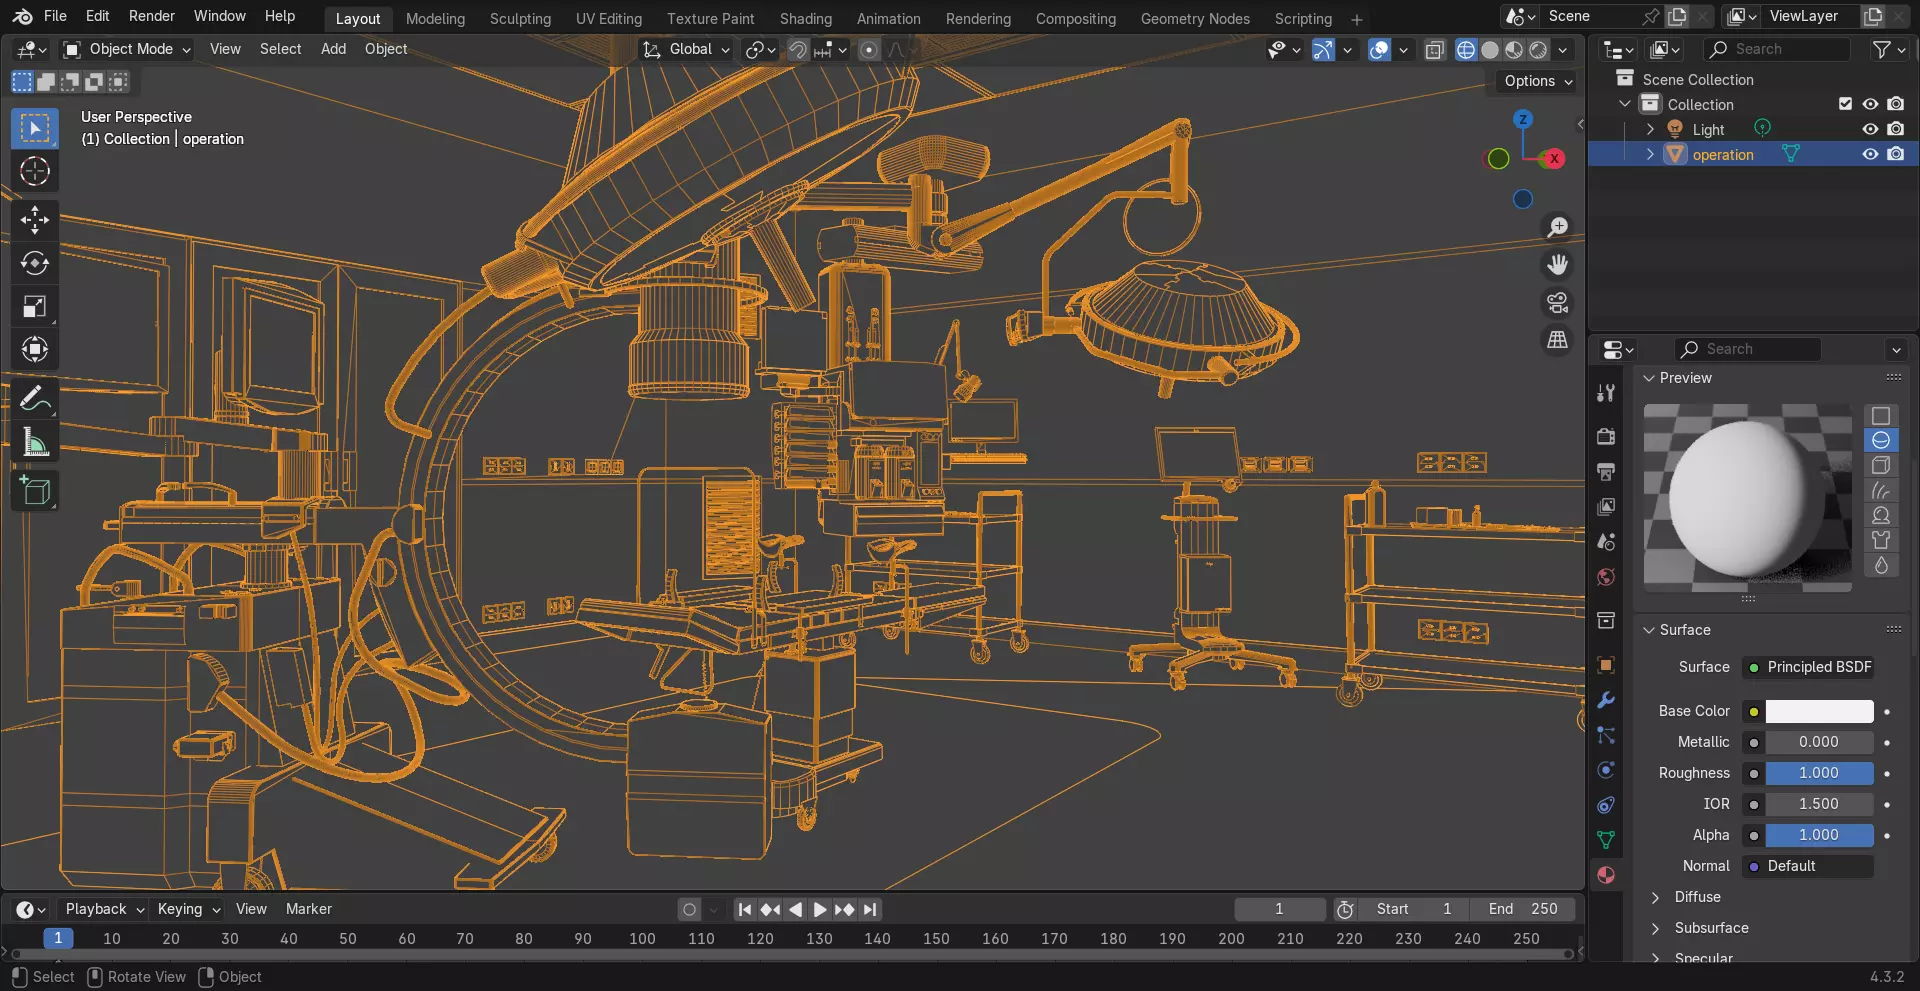This screenshot has width=1920, height=991.
Task: Select the Annotate pencil tool
Action: point(35,399)
